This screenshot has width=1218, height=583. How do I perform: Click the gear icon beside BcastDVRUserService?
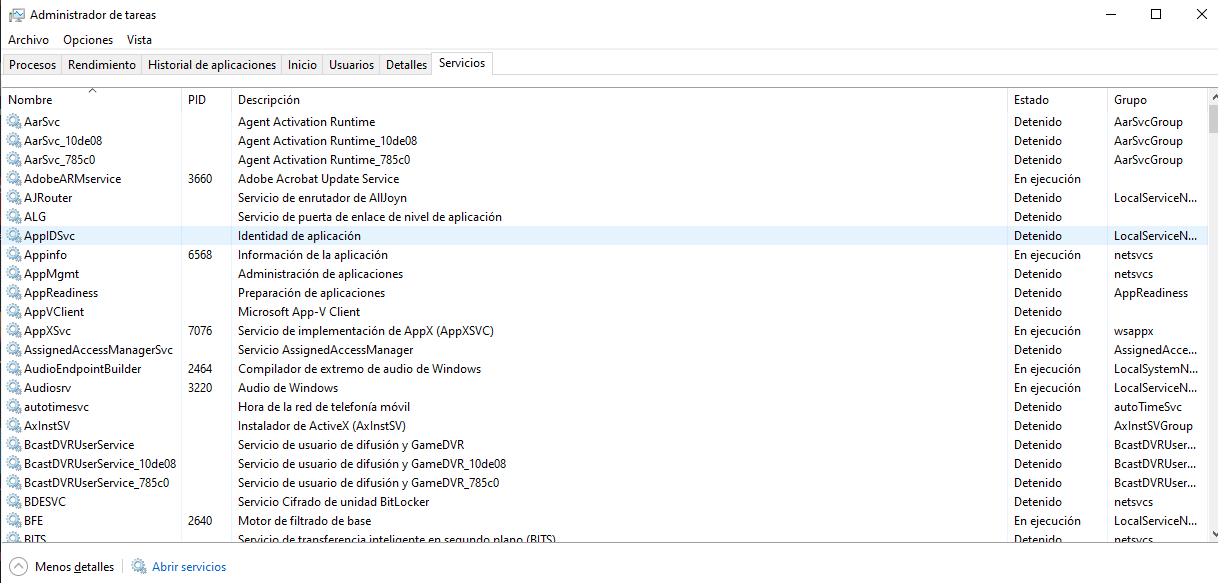pyautogui.click(x=14, y=445)
